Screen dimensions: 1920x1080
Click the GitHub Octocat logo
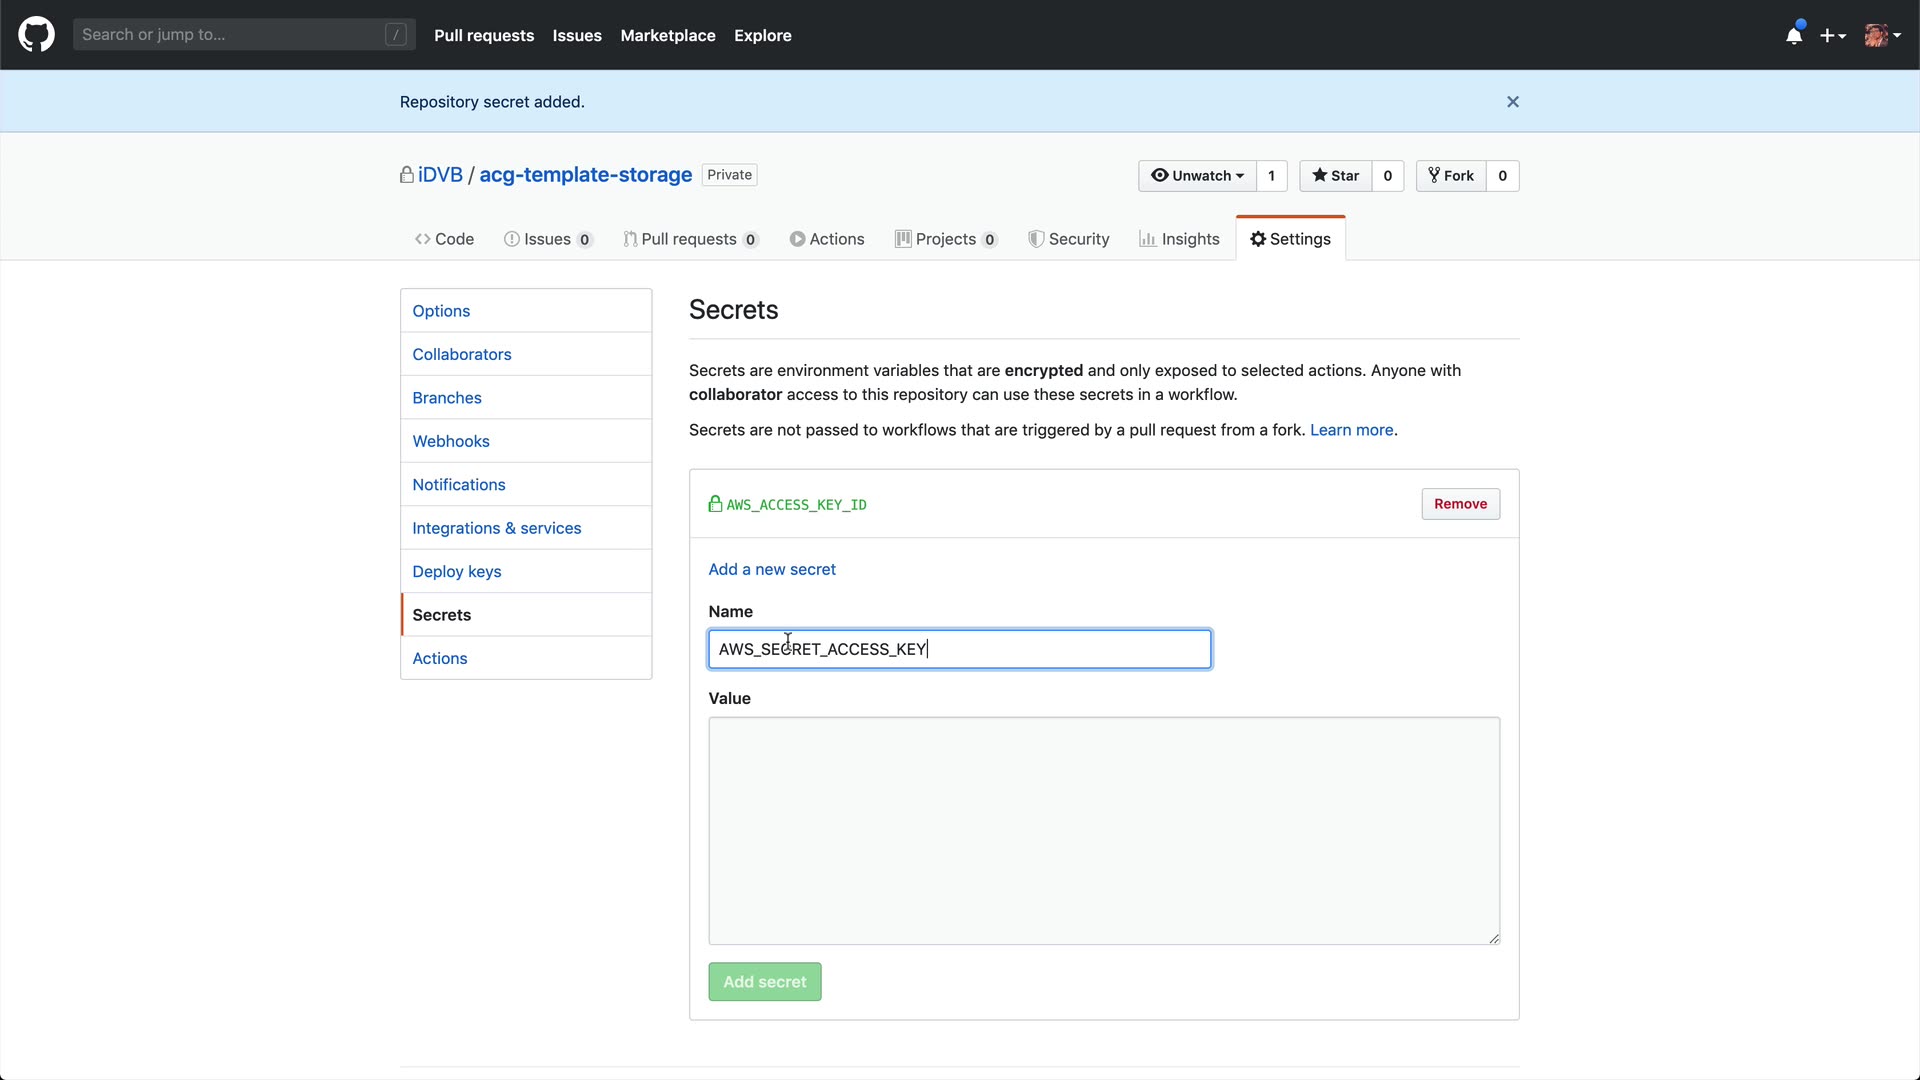click(36, 35)
